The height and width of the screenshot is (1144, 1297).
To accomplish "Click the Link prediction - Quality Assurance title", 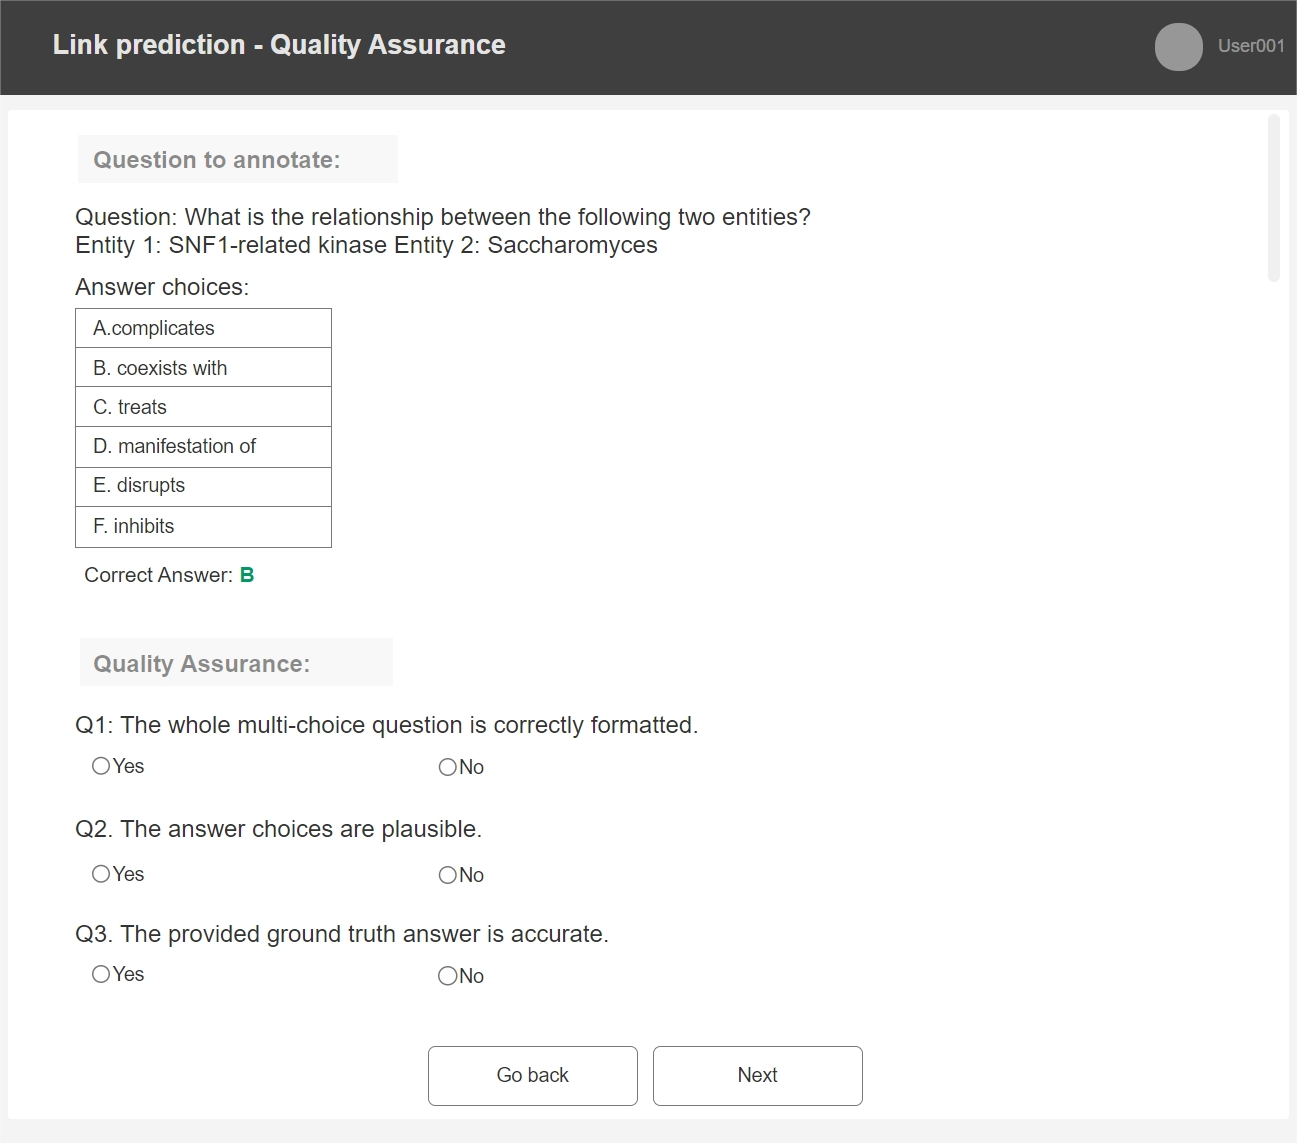I will 279,45.
